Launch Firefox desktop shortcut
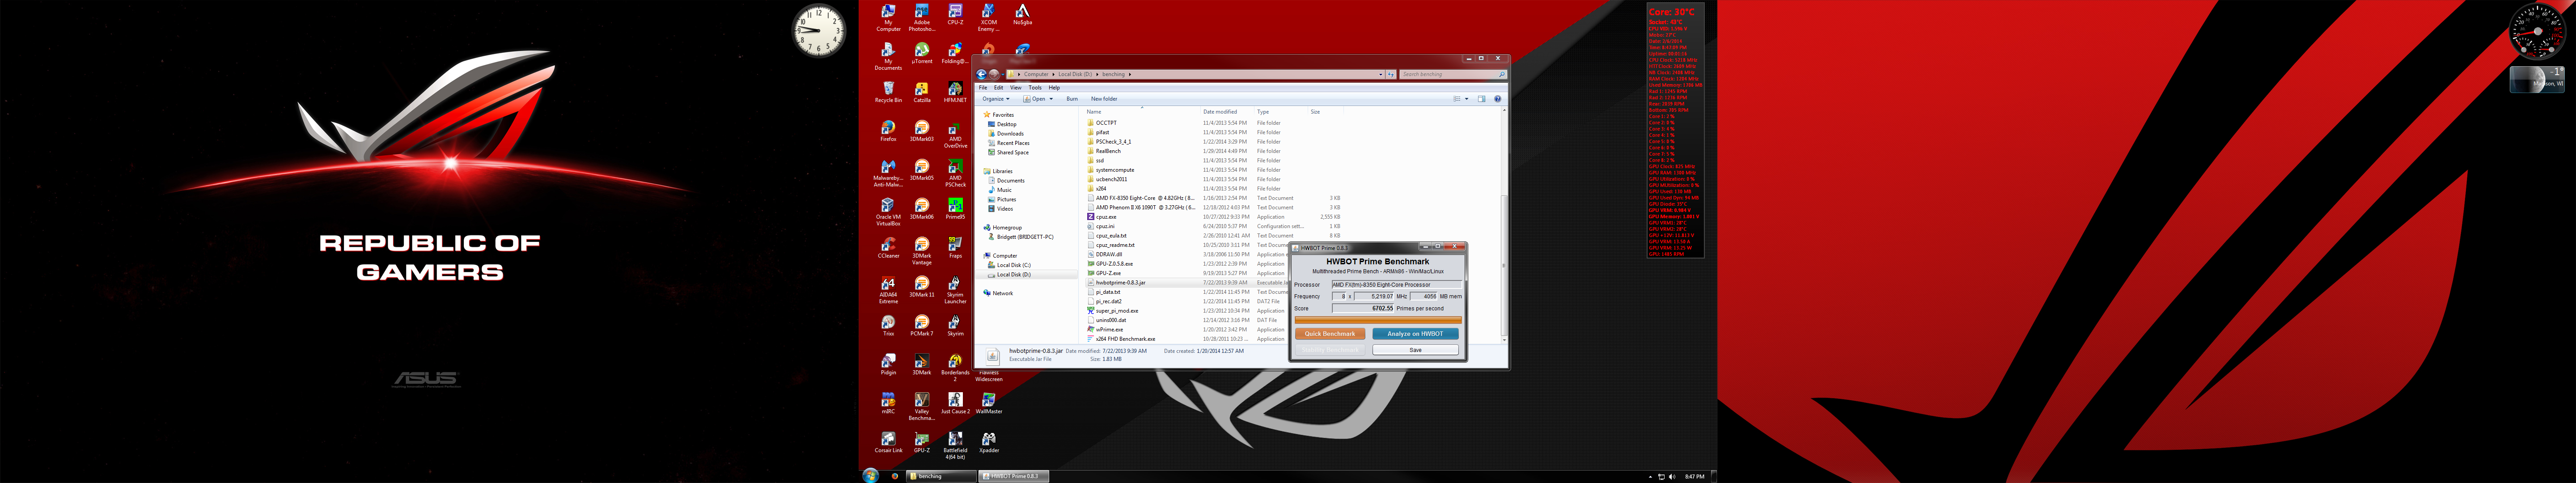2576x483 pixels. click(888, 132)
